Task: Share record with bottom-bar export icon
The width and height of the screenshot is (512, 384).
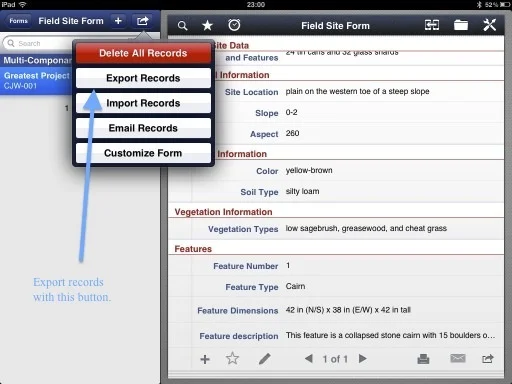Action: coord(488,359)
